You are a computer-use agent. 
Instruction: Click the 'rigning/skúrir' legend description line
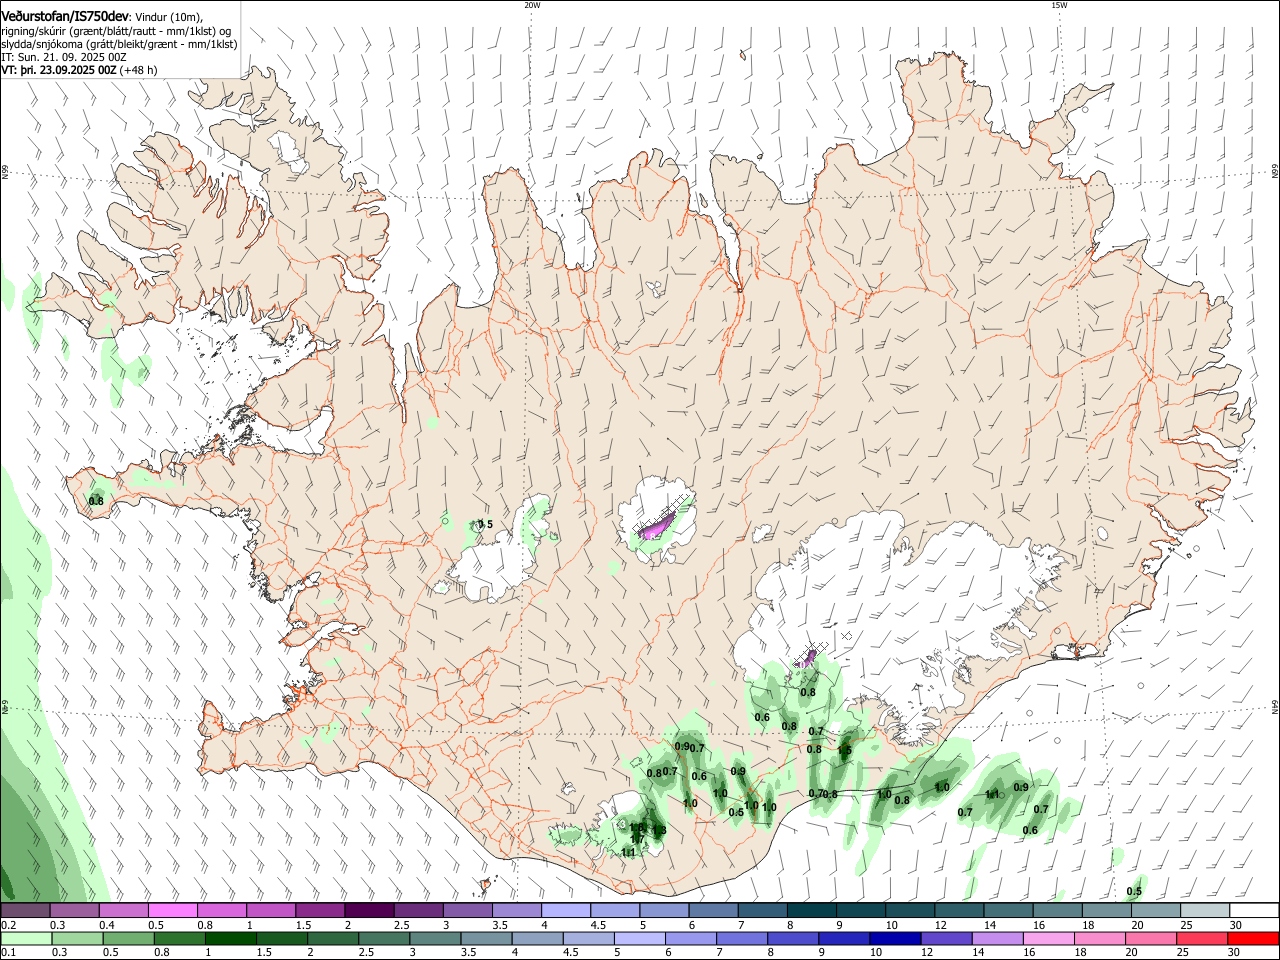116,31
